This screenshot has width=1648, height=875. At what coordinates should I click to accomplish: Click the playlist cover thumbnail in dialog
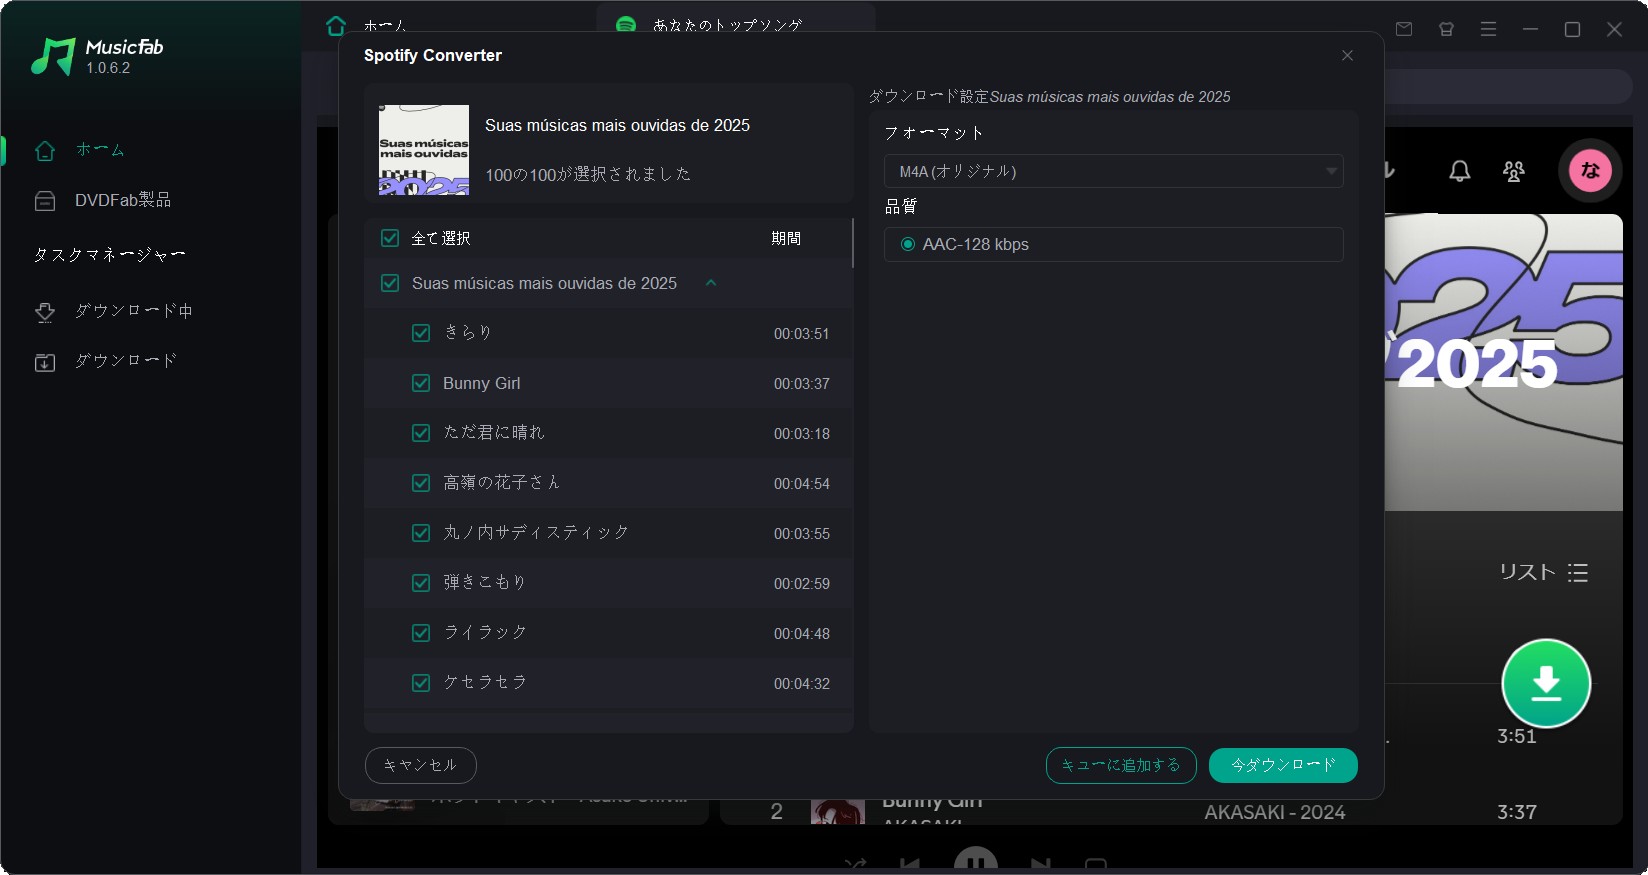(x=424, y=150)
